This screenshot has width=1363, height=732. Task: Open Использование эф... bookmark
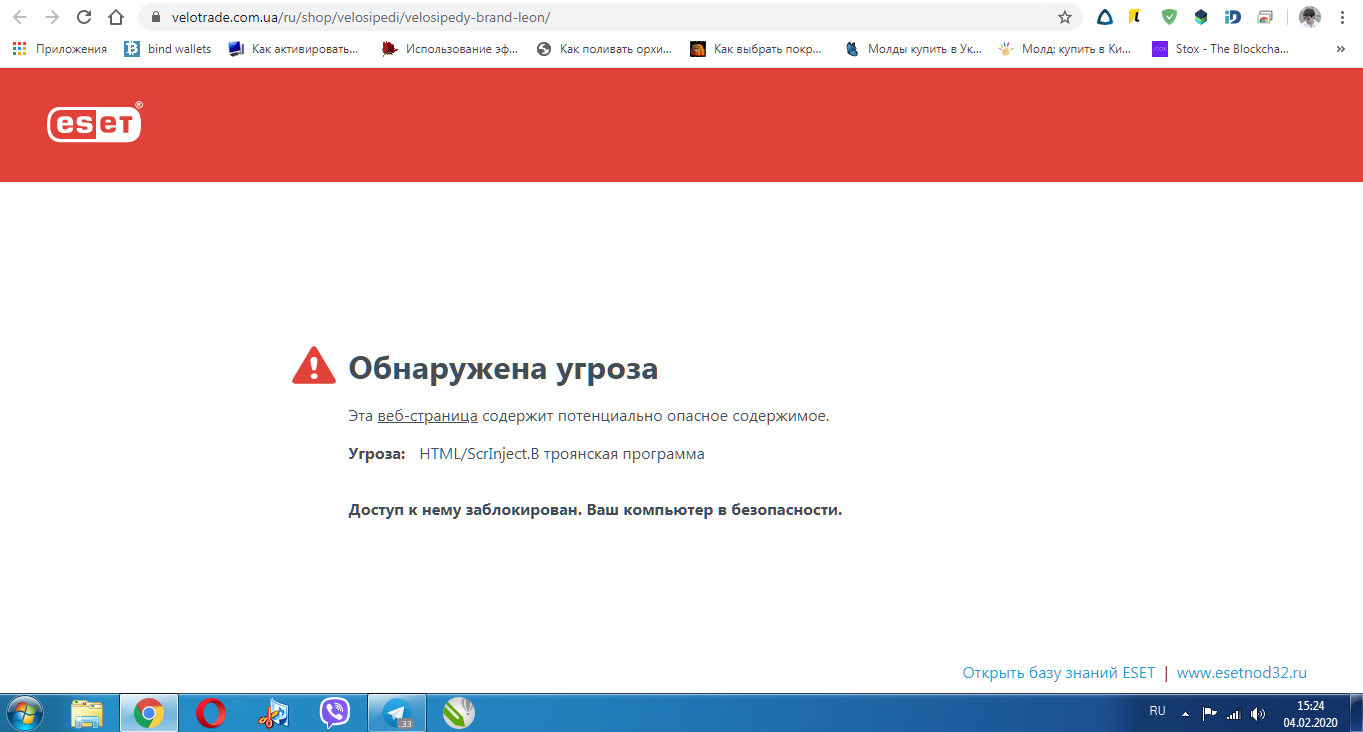point(451,48)
